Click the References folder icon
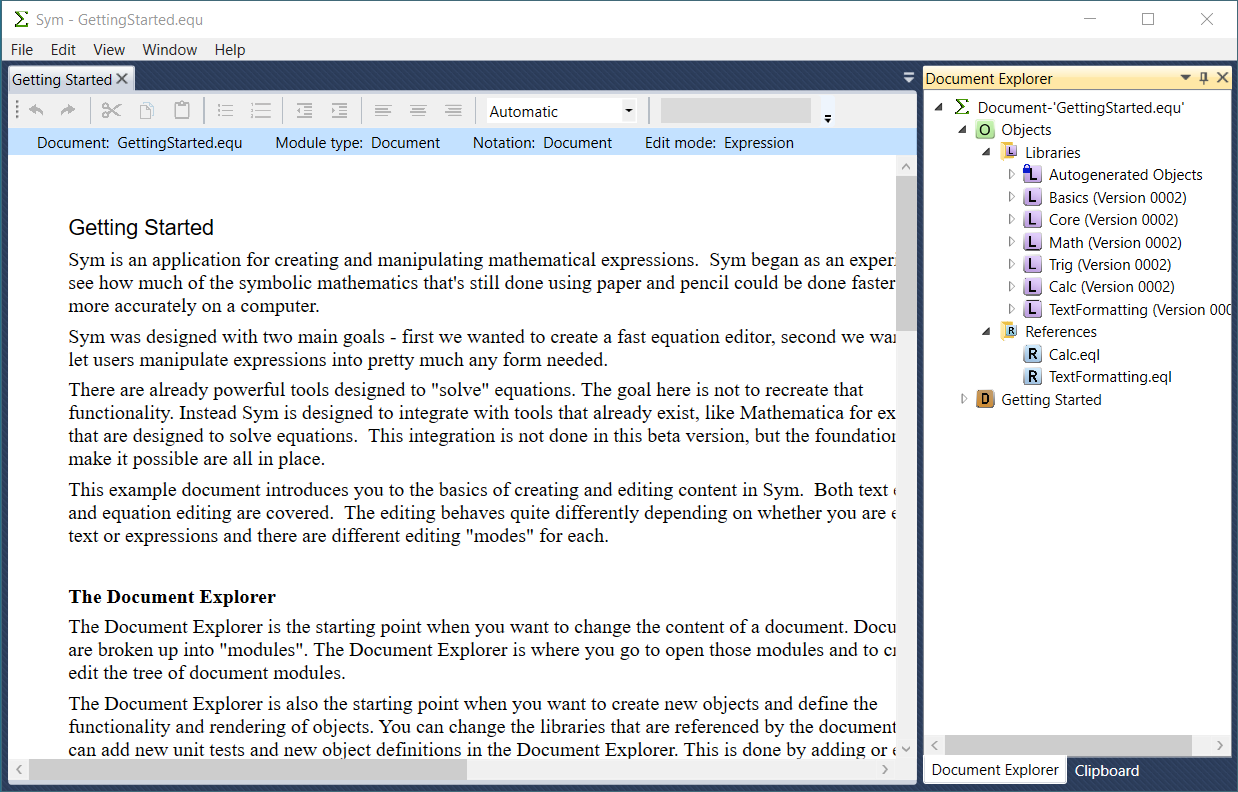Screen dimensions: 1238x792 1009,332
